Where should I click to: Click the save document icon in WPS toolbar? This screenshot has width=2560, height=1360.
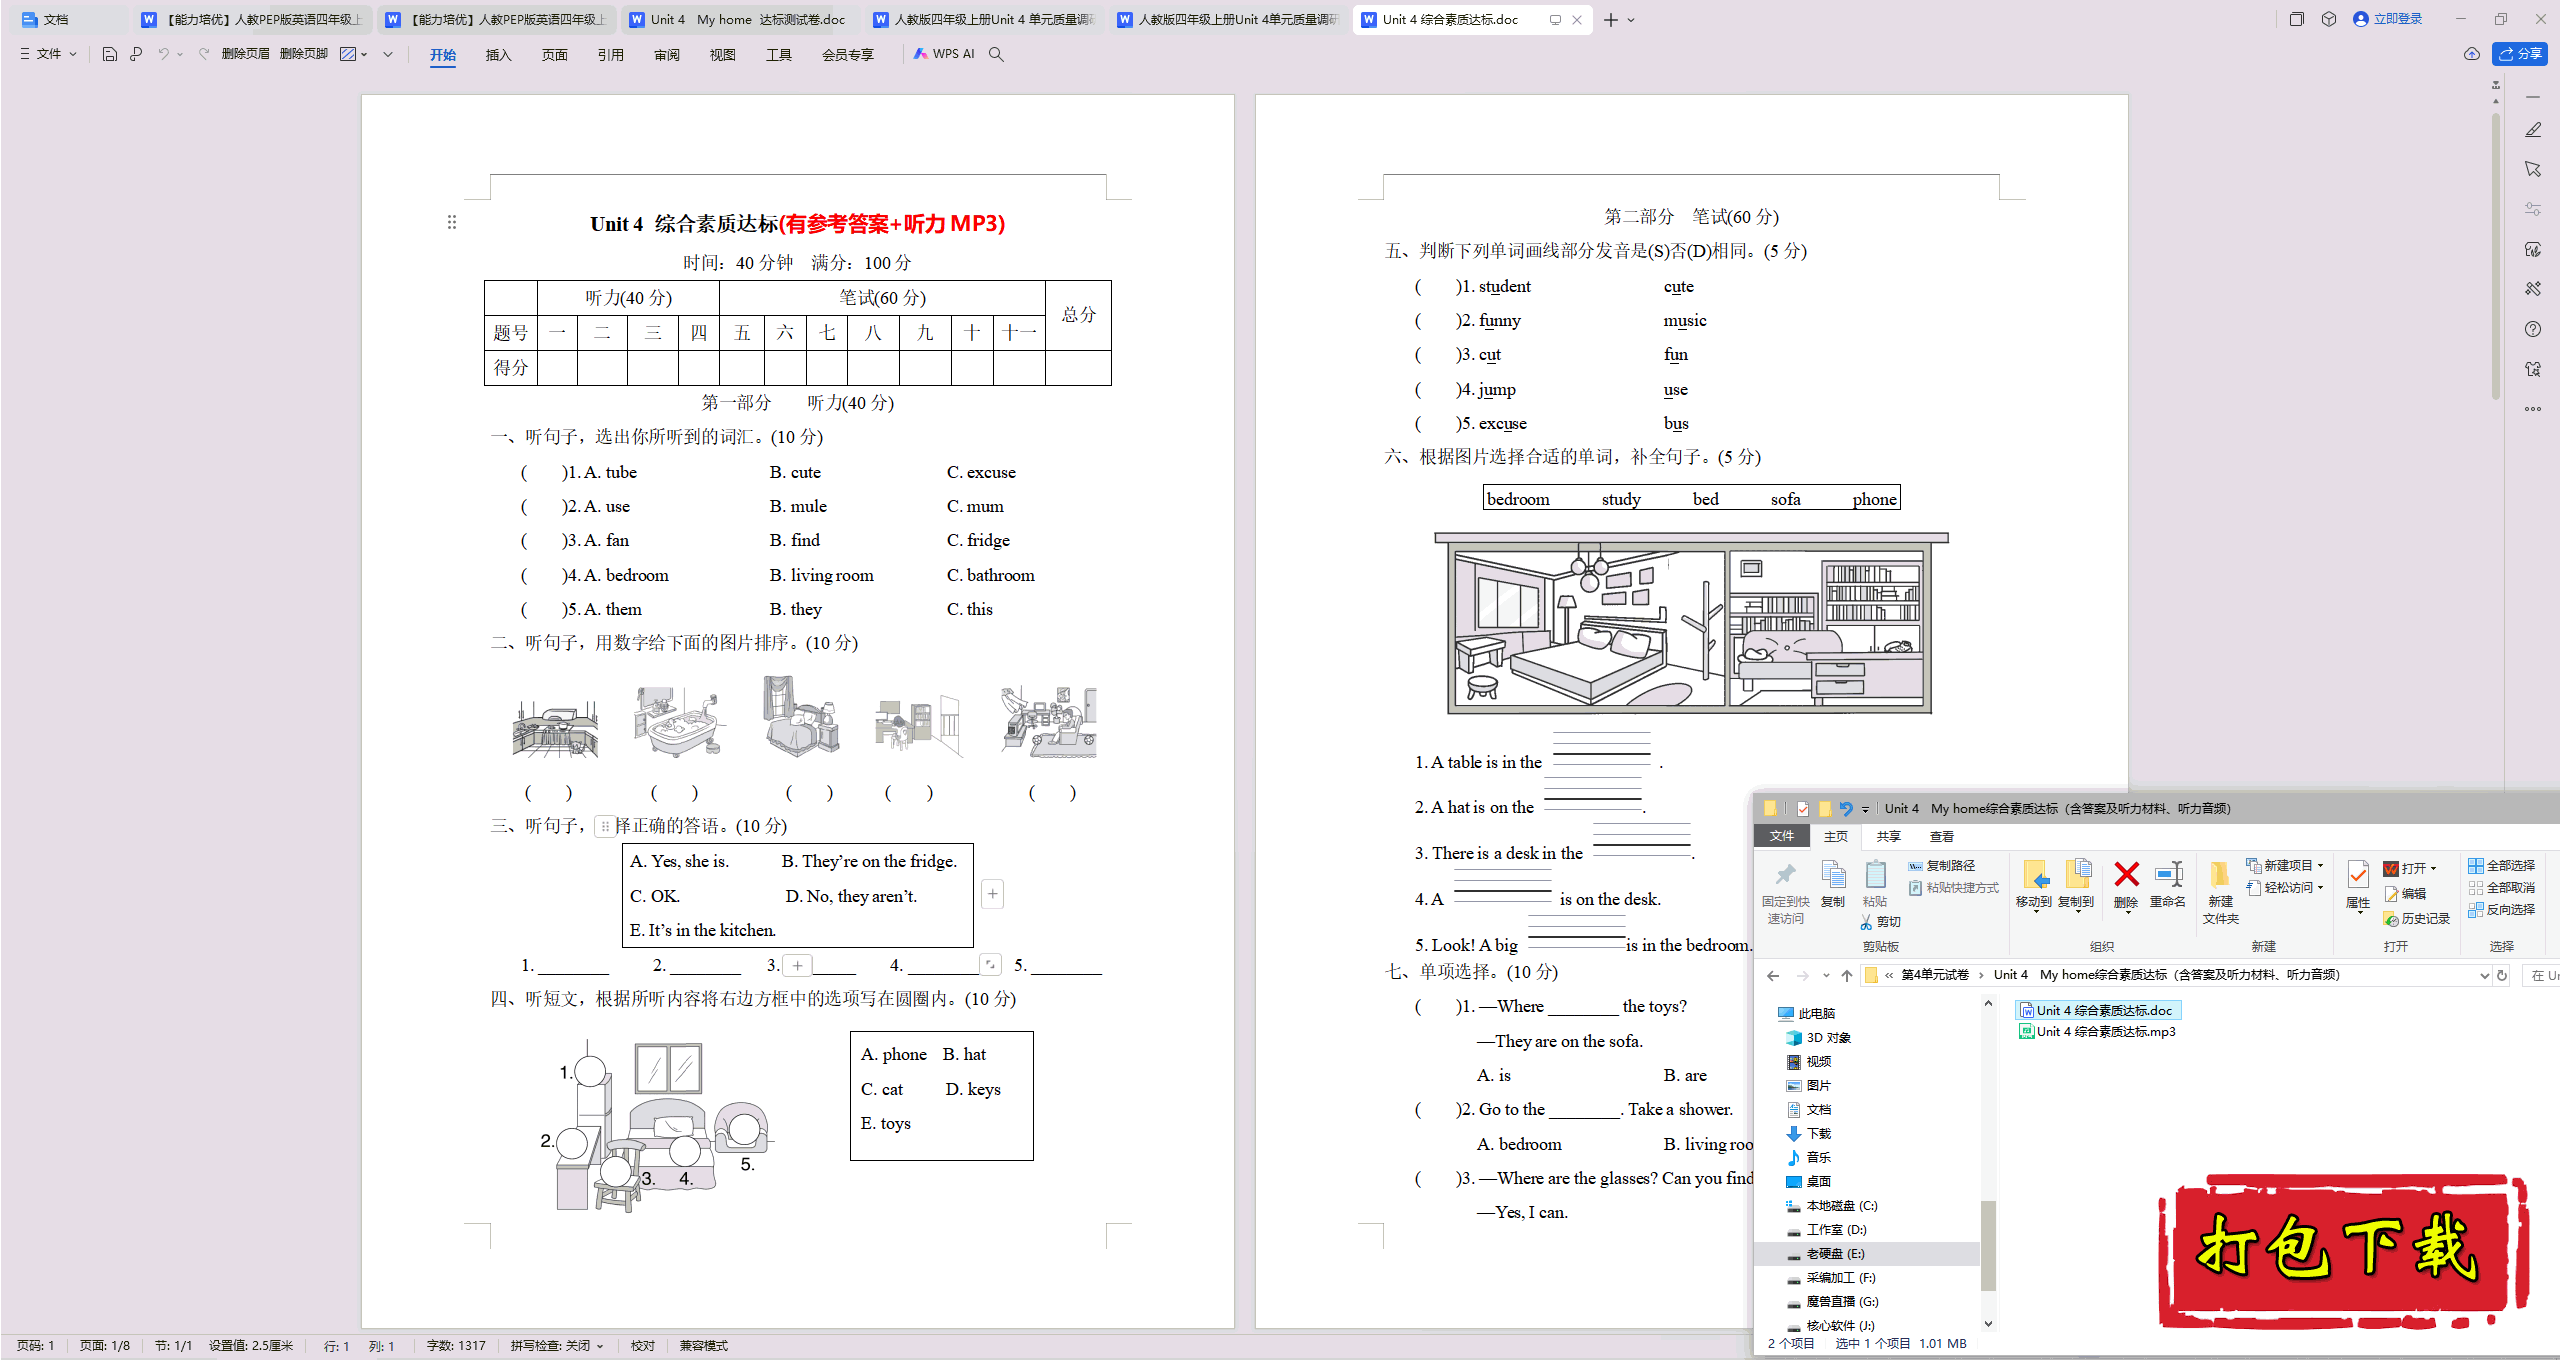(110, 54)
